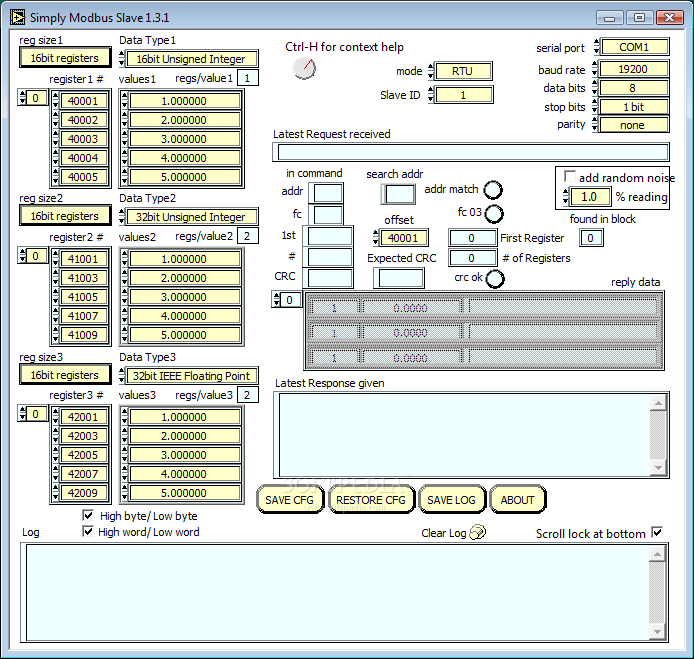Click register 42009 field

pyautogui.click(x=83, y=493)
